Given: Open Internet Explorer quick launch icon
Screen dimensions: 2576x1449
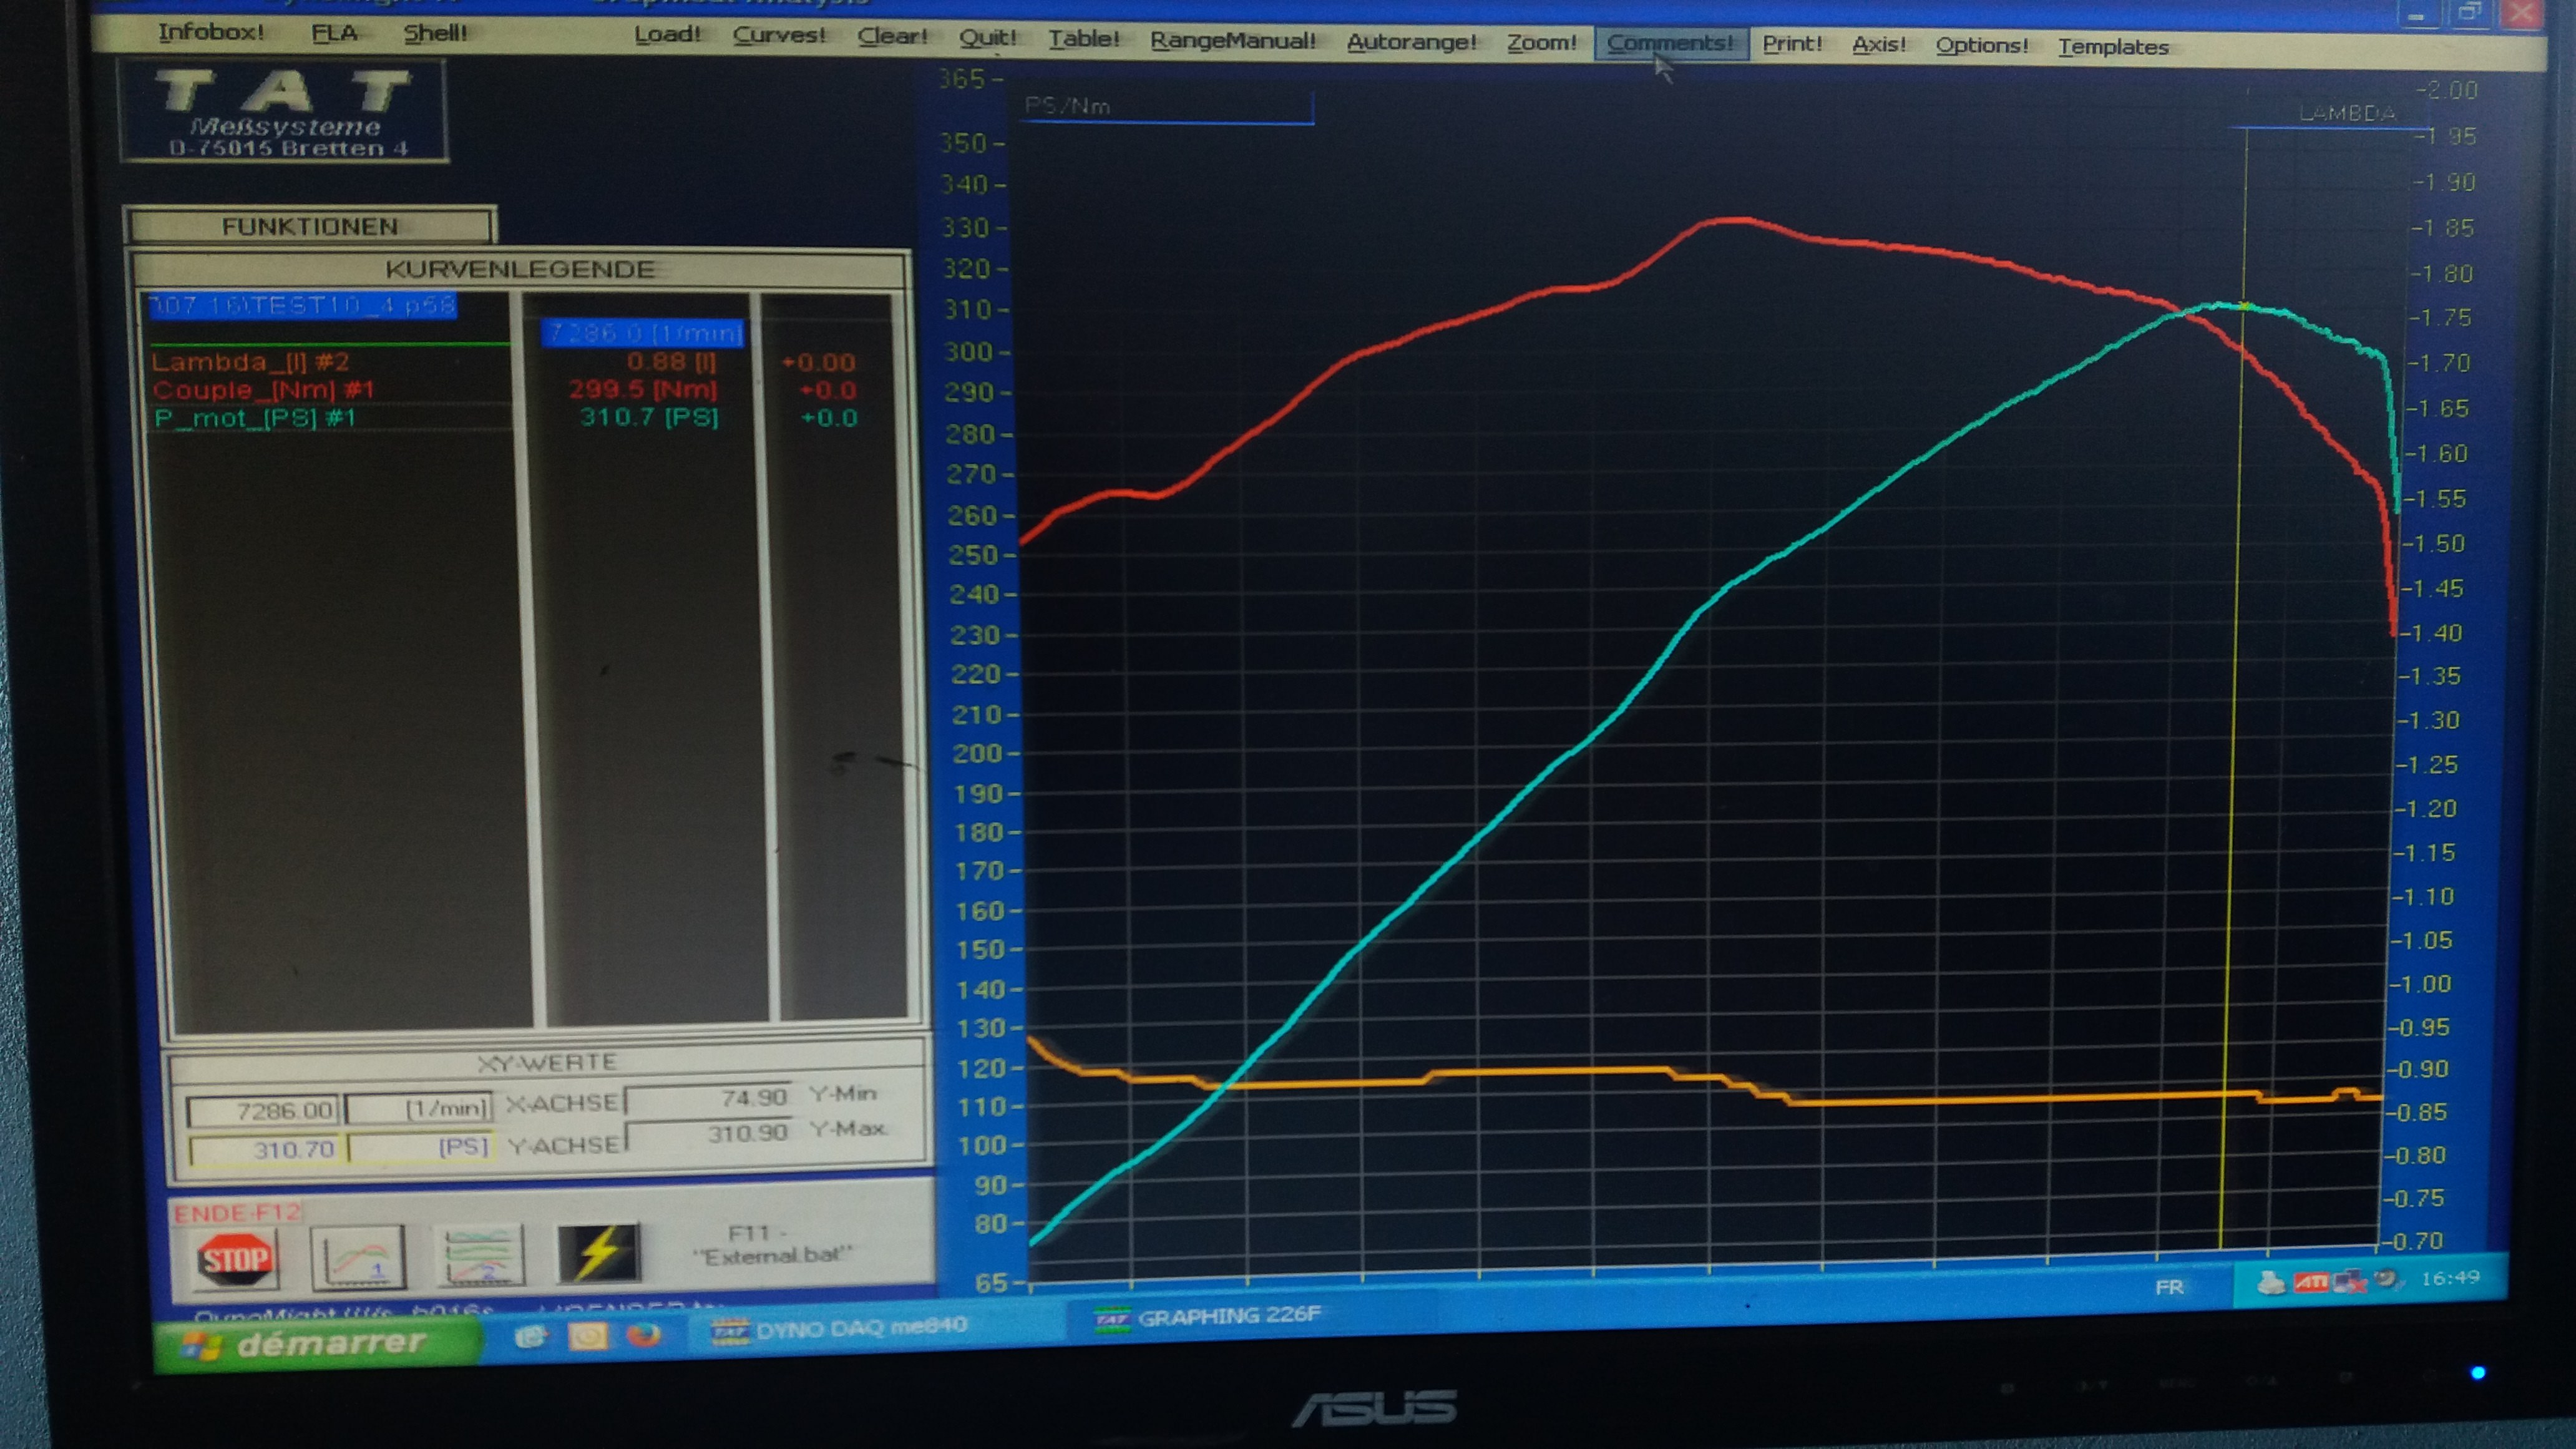Looking at the screenshot, I should pos(530,1336).
